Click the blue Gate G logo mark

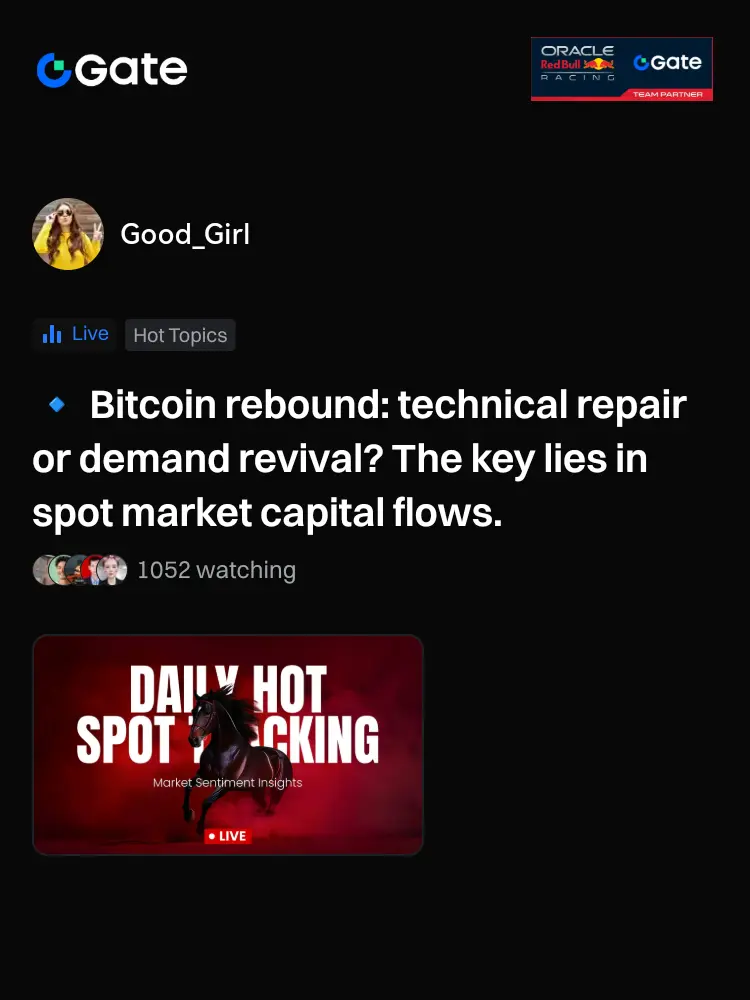(x=54, y=70)
